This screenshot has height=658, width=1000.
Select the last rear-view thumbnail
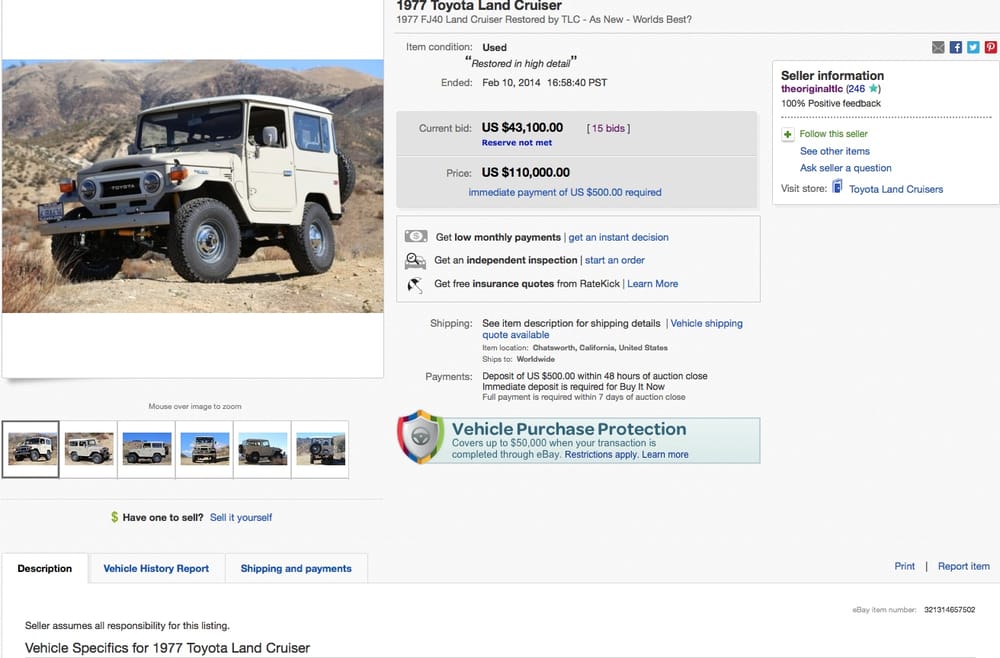[320, 449]
